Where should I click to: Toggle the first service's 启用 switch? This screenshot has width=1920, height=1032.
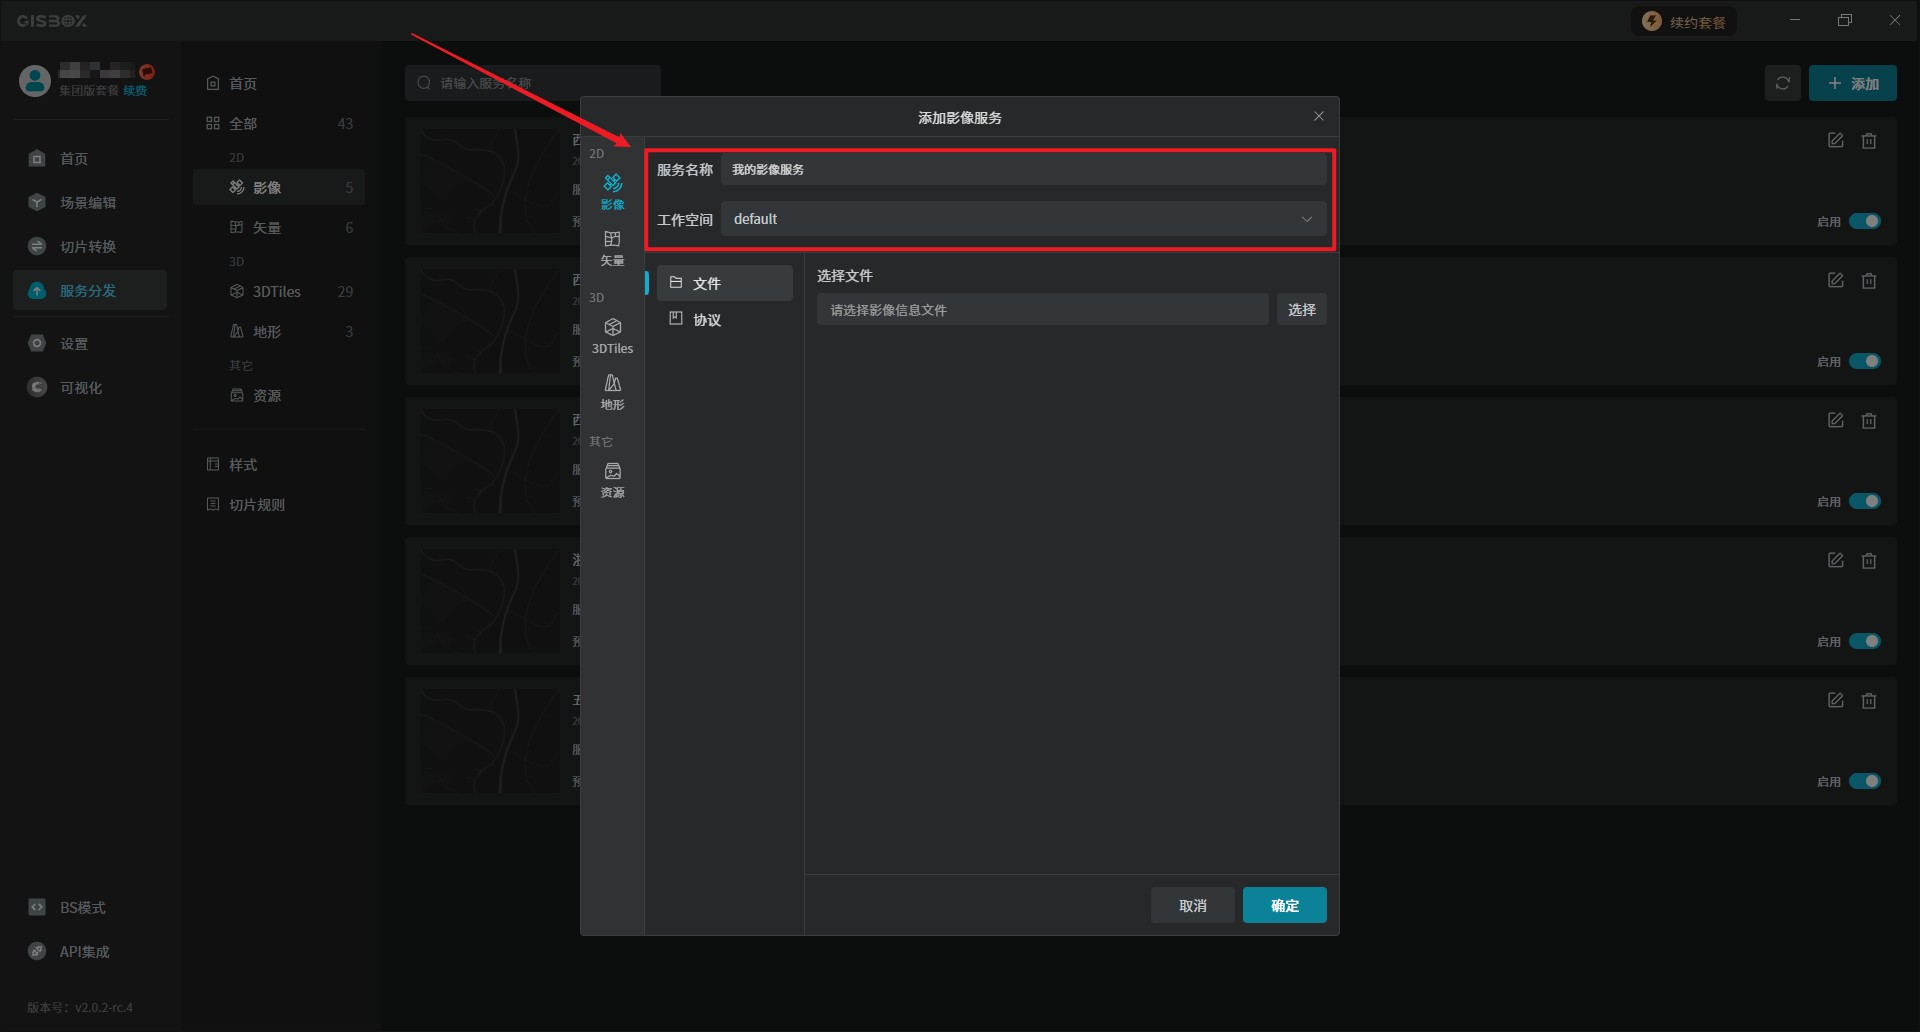pos(1864,221)
